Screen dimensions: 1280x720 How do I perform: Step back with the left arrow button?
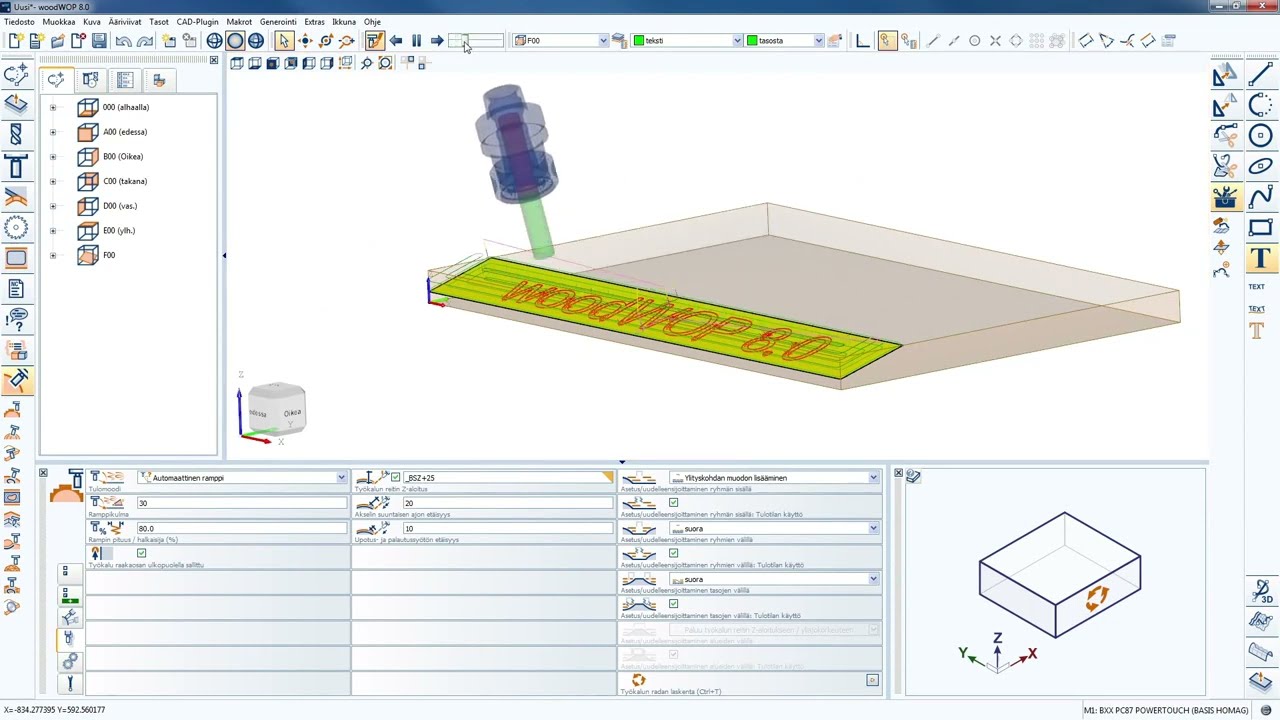pos(396,41)
